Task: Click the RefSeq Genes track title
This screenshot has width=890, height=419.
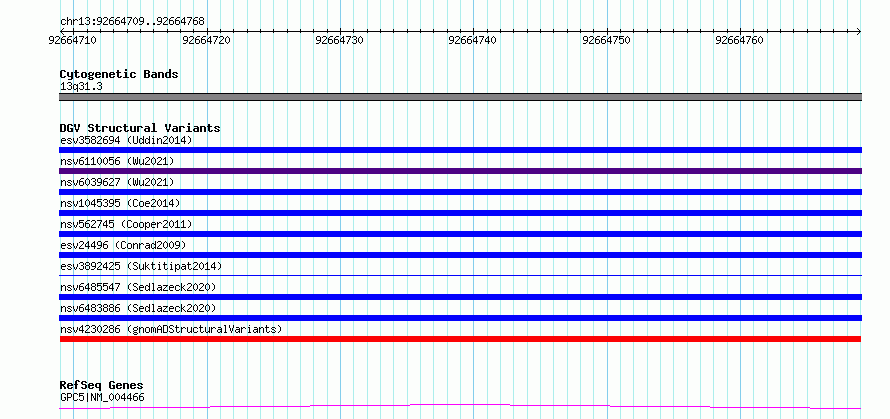Action: [102, 386]
